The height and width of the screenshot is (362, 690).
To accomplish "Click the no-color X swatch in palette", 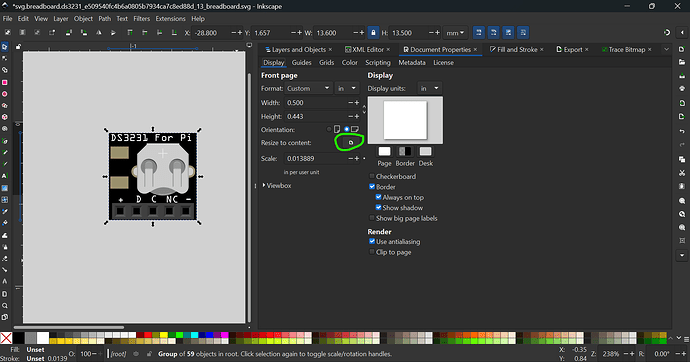I will [6, 338].
